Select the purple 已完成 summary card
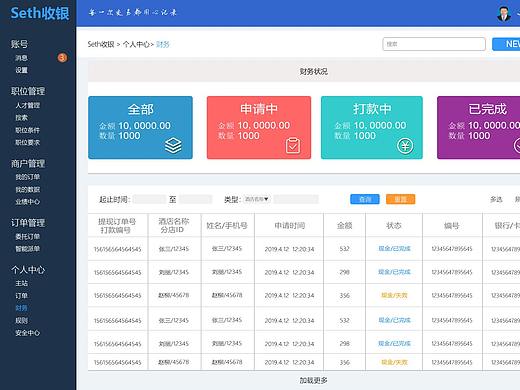Viewport: 520px width, 390px height. pos(479,128)
